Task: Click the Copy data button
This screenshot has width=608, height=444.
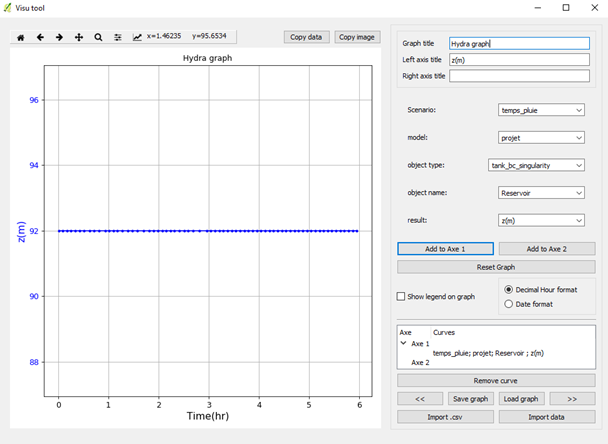Action: coord(306,37)
